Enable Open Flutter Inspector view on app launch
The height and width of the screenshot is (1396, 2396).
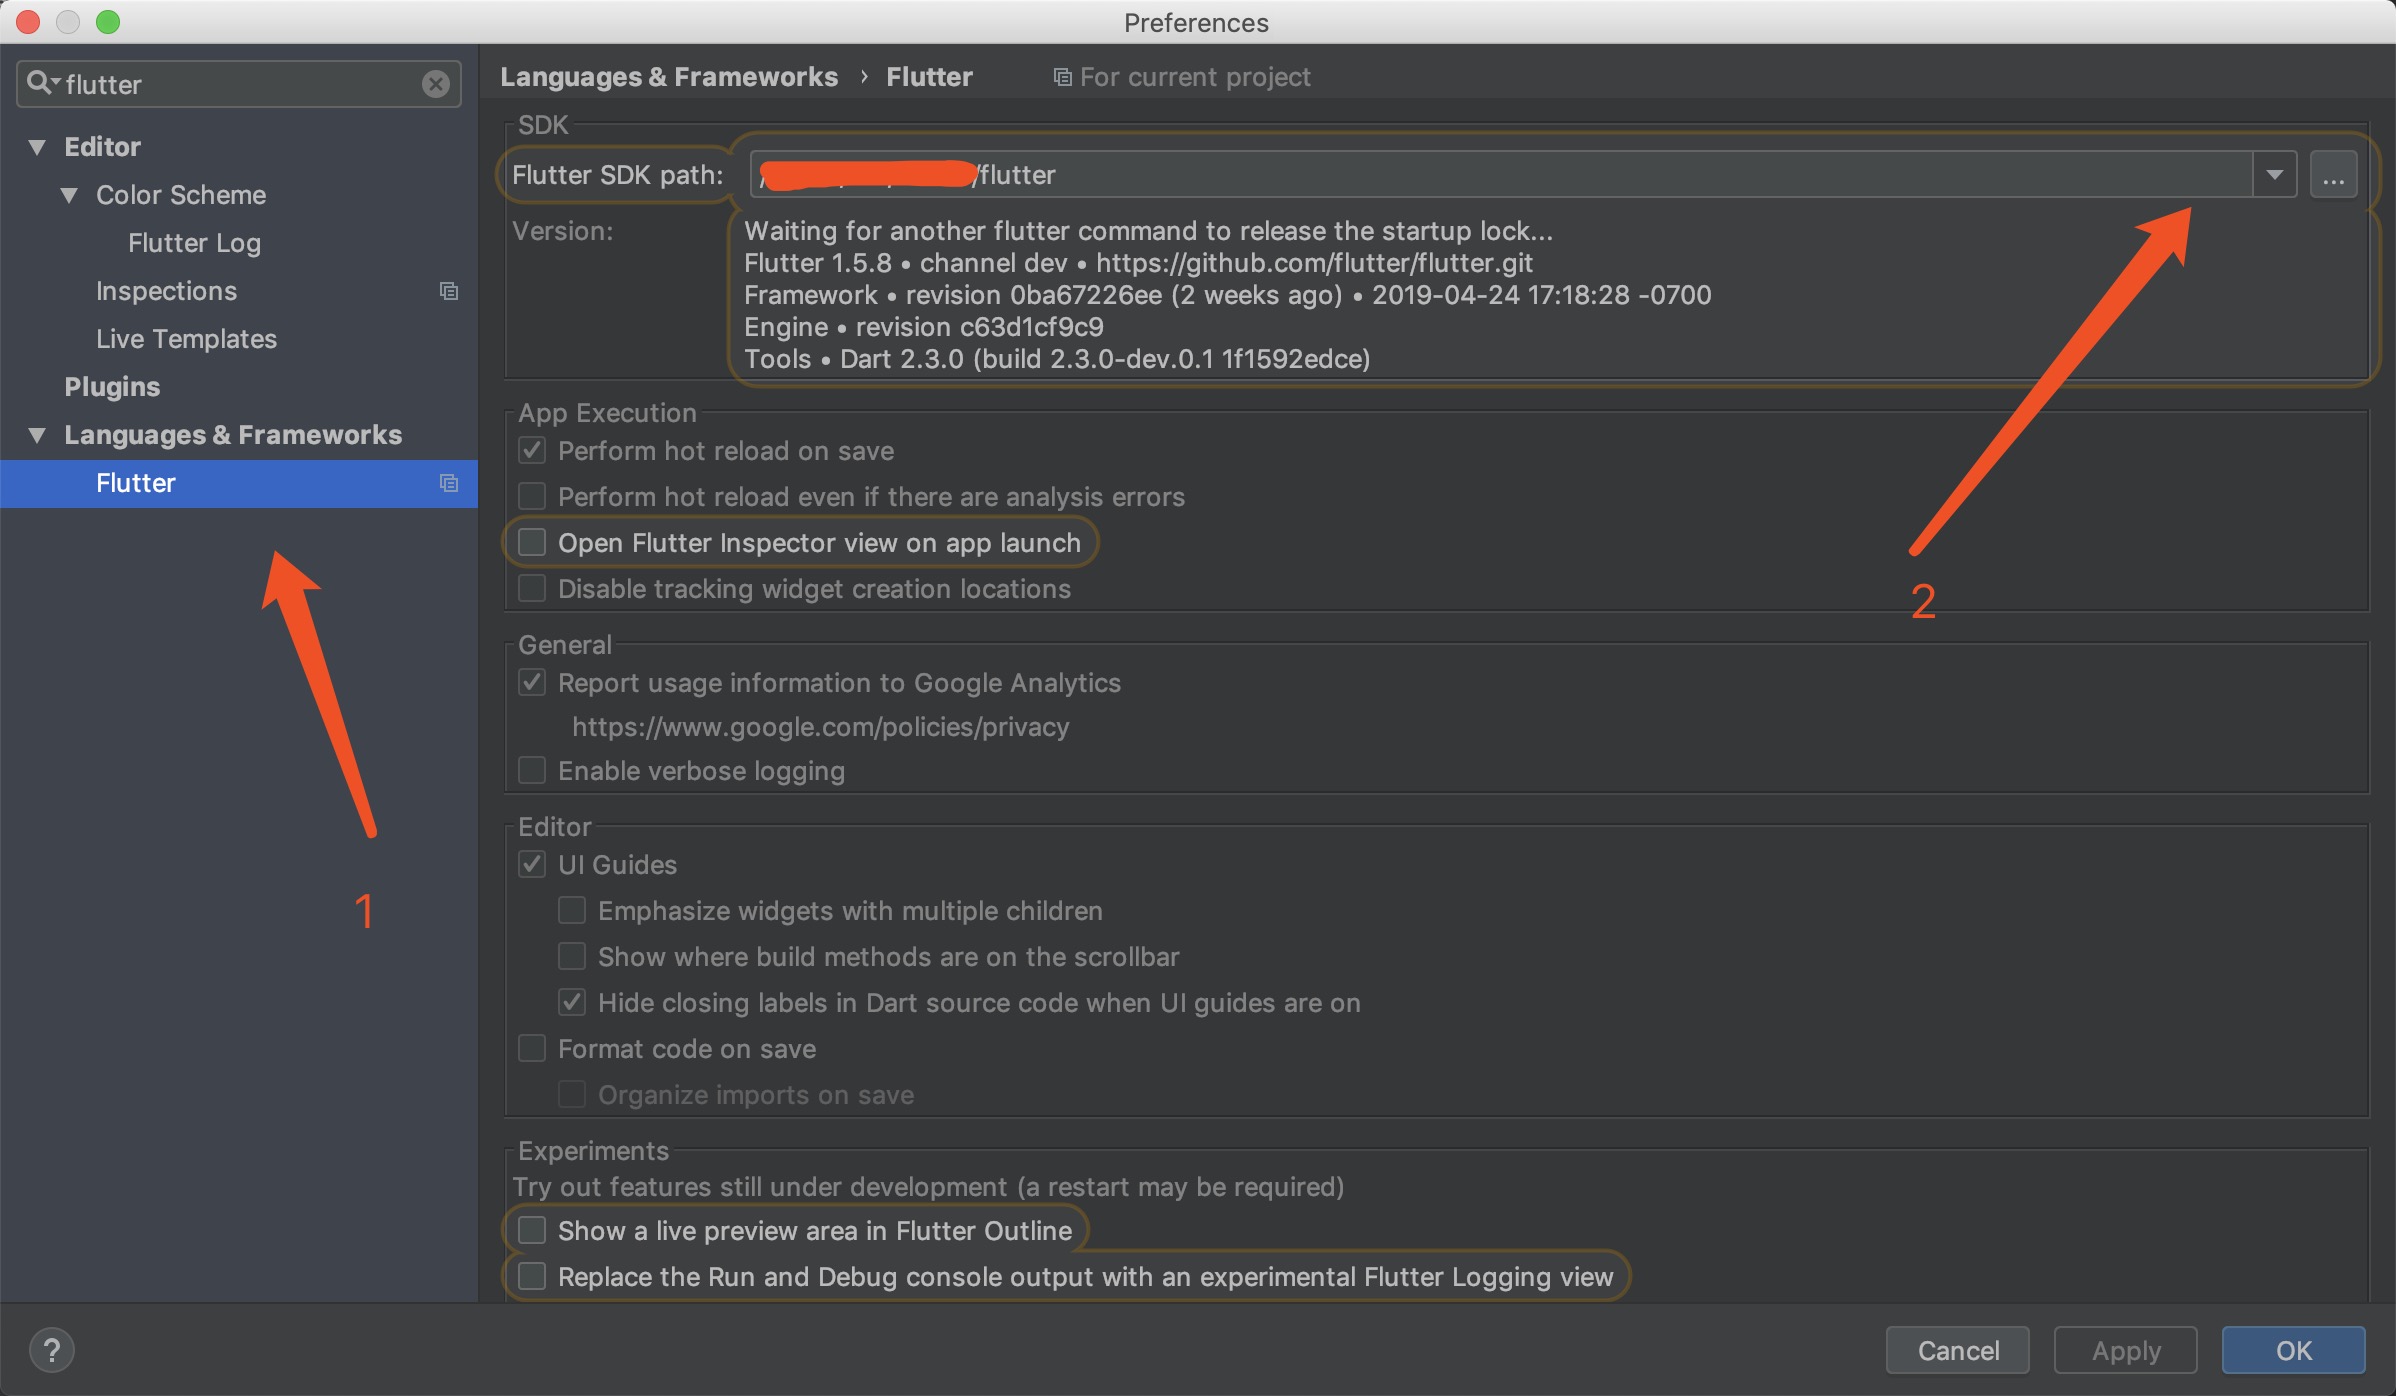pyautogui.click(x=532, y=542)
